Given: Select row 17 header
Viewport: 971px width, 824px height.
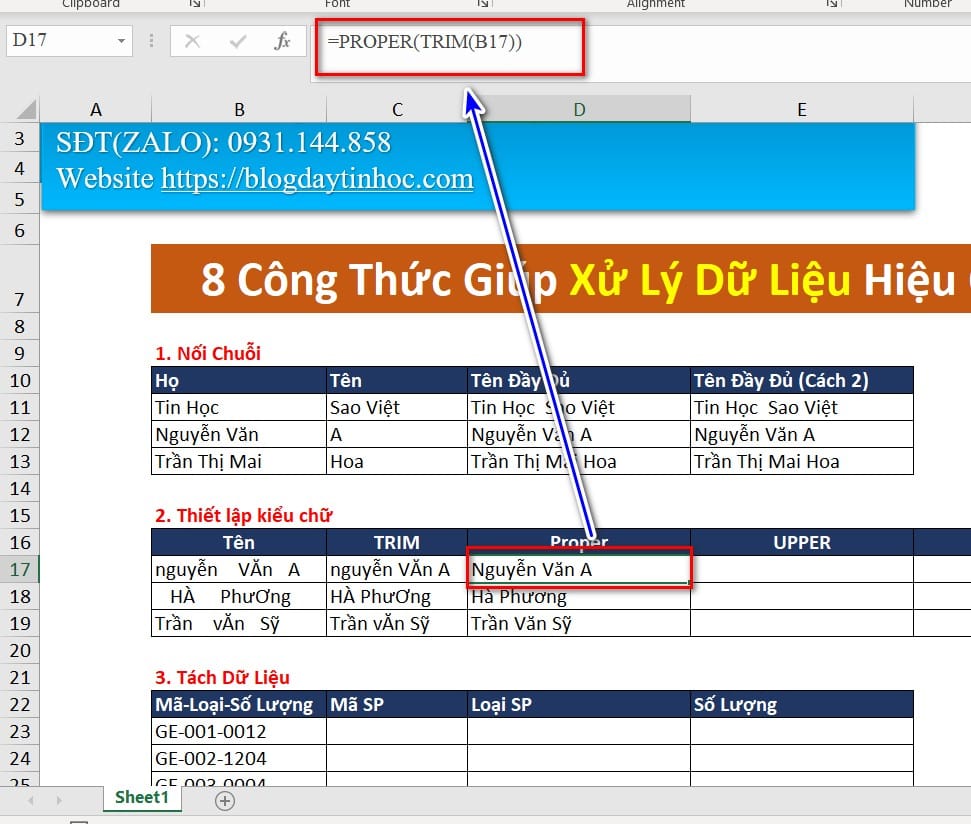Looking at the screenshot, I should [x=20, y=570].
